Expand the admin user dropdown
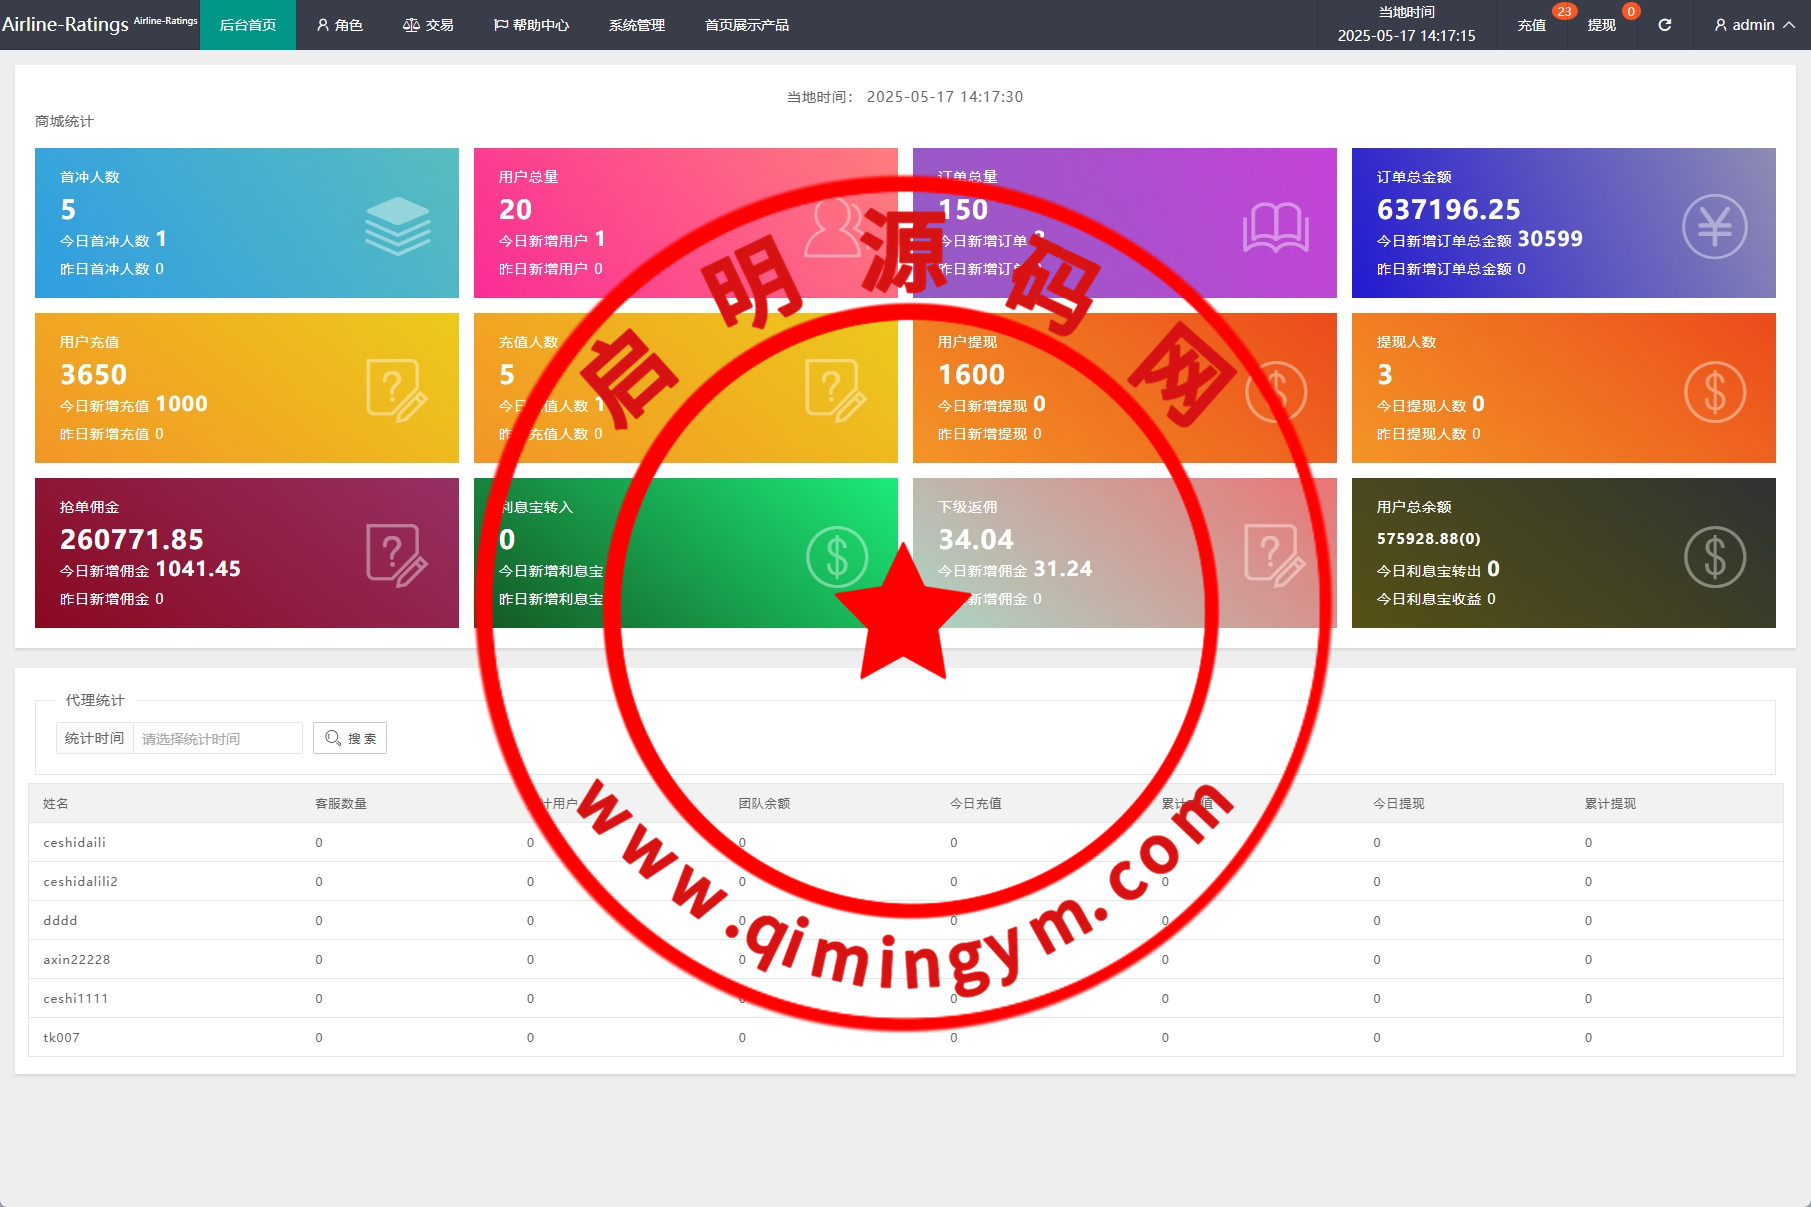This screenshot has width=1811, height=1207. pos(1754,25)
